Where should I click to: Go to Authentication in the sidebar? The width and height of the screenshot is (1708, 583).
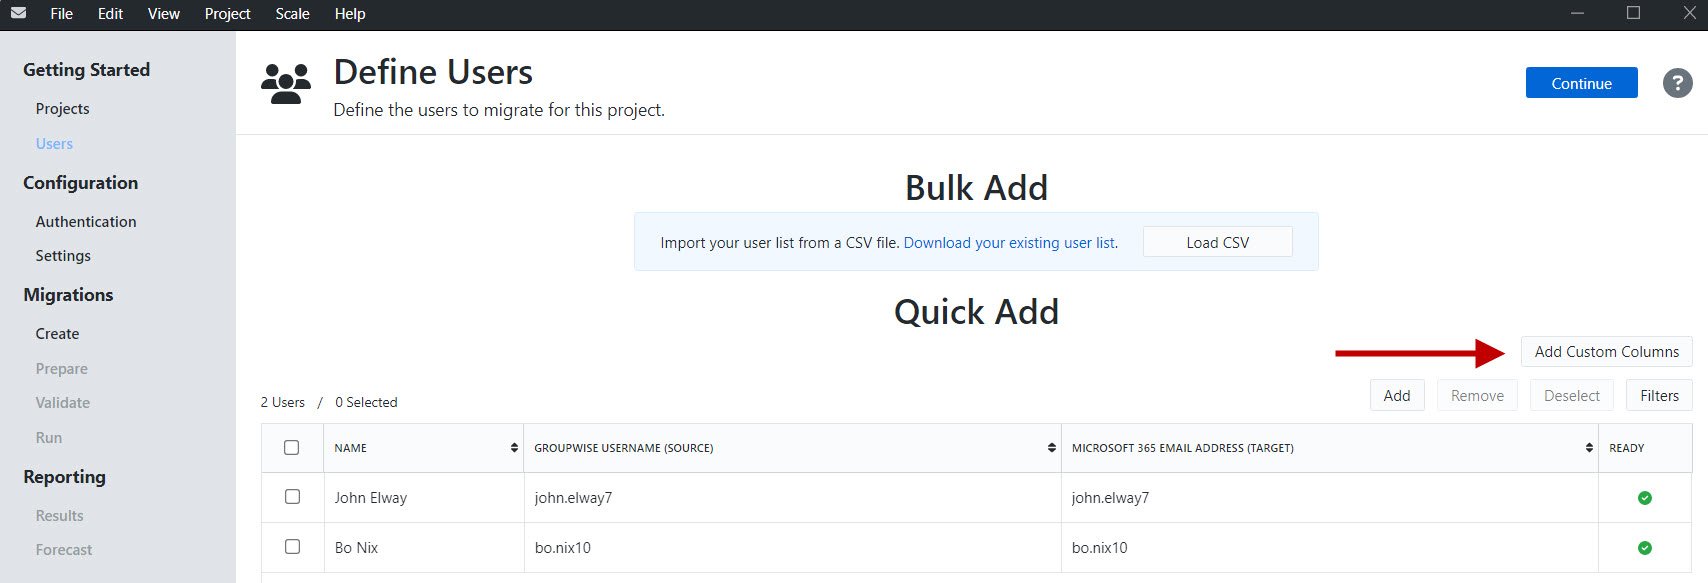tap(86, 222)
